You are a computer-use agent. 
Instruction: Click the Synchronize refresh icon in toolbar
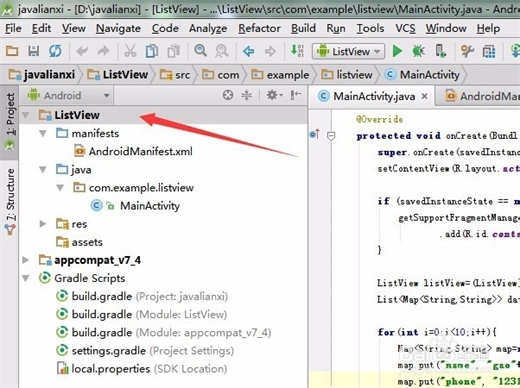pos(55,51)
